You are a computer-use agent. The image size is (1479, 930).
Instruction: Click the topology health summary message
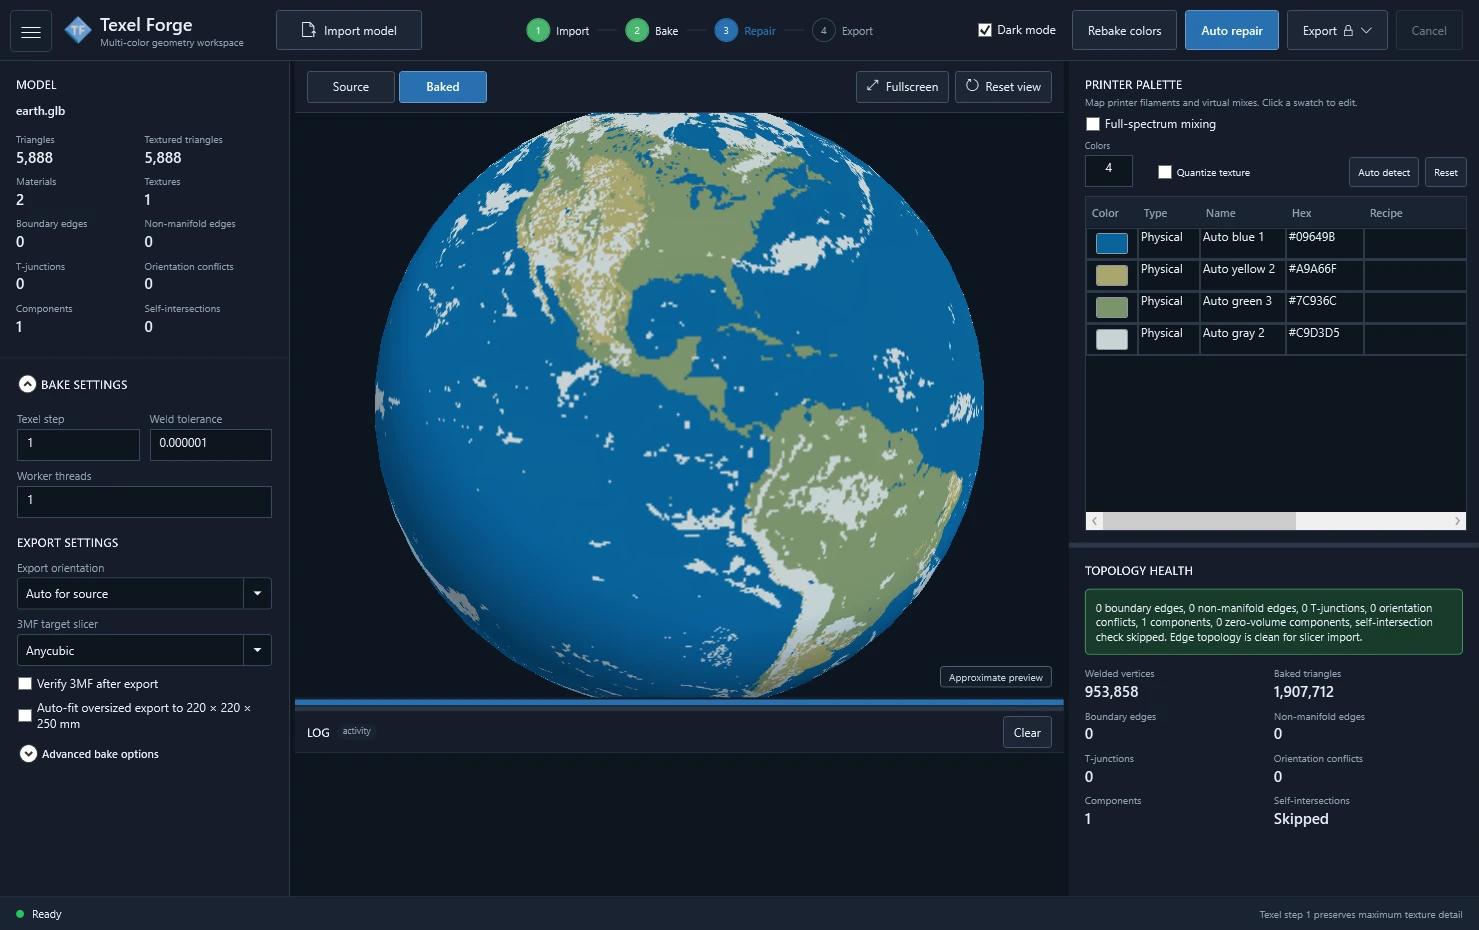point(1273,622)
